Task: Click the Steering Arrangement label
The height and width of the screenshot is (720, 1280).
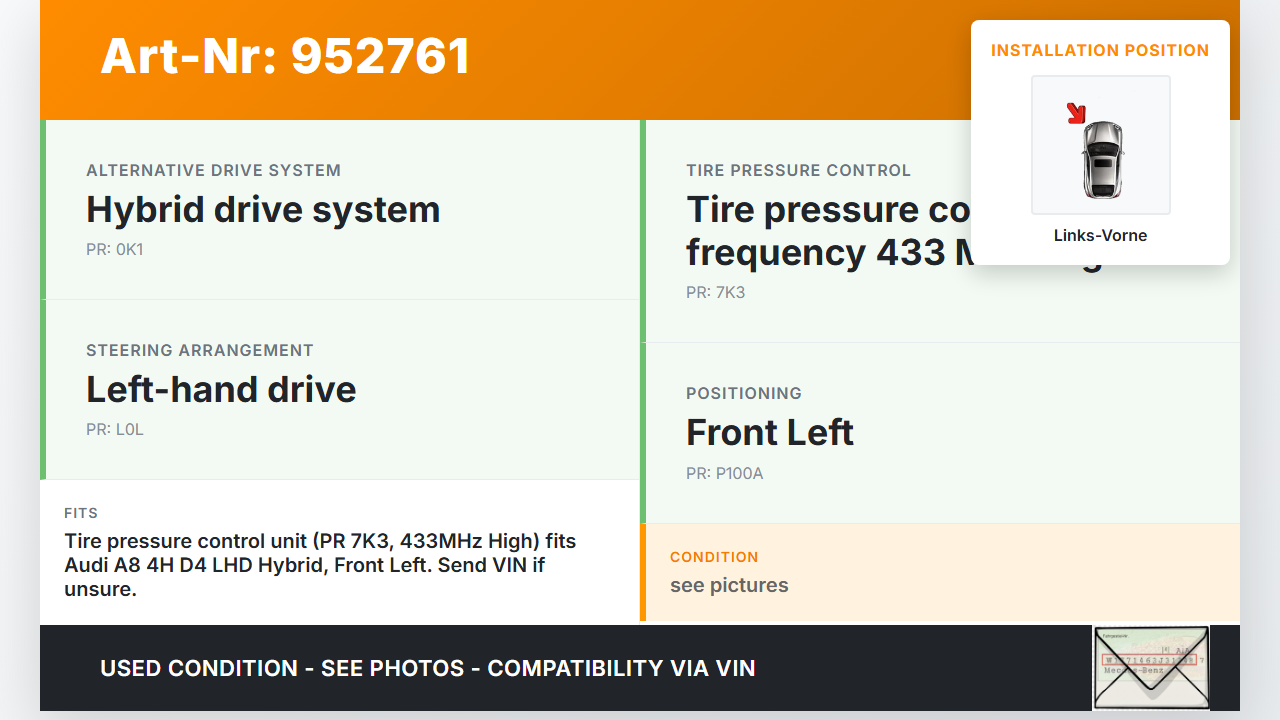Action: coord(200,351)
